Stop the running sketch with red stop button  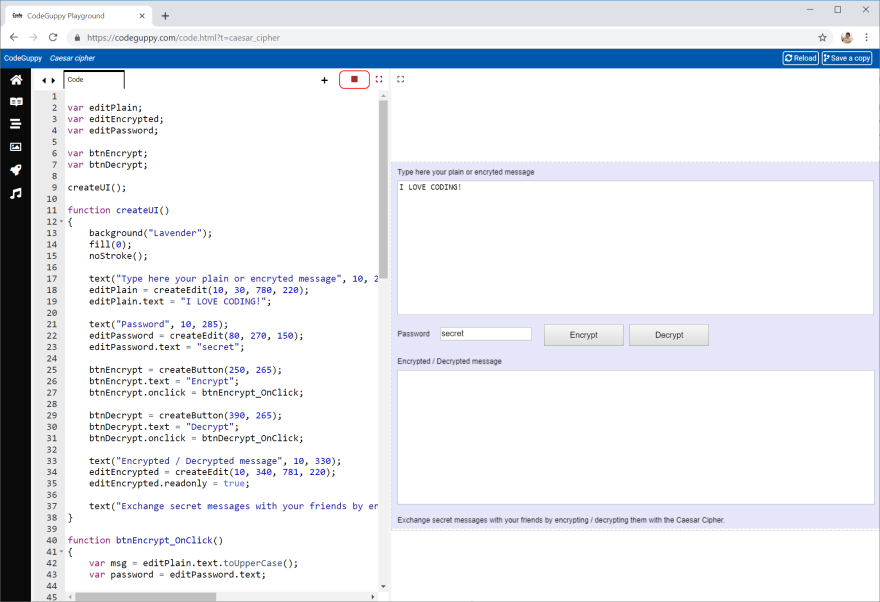354,78
